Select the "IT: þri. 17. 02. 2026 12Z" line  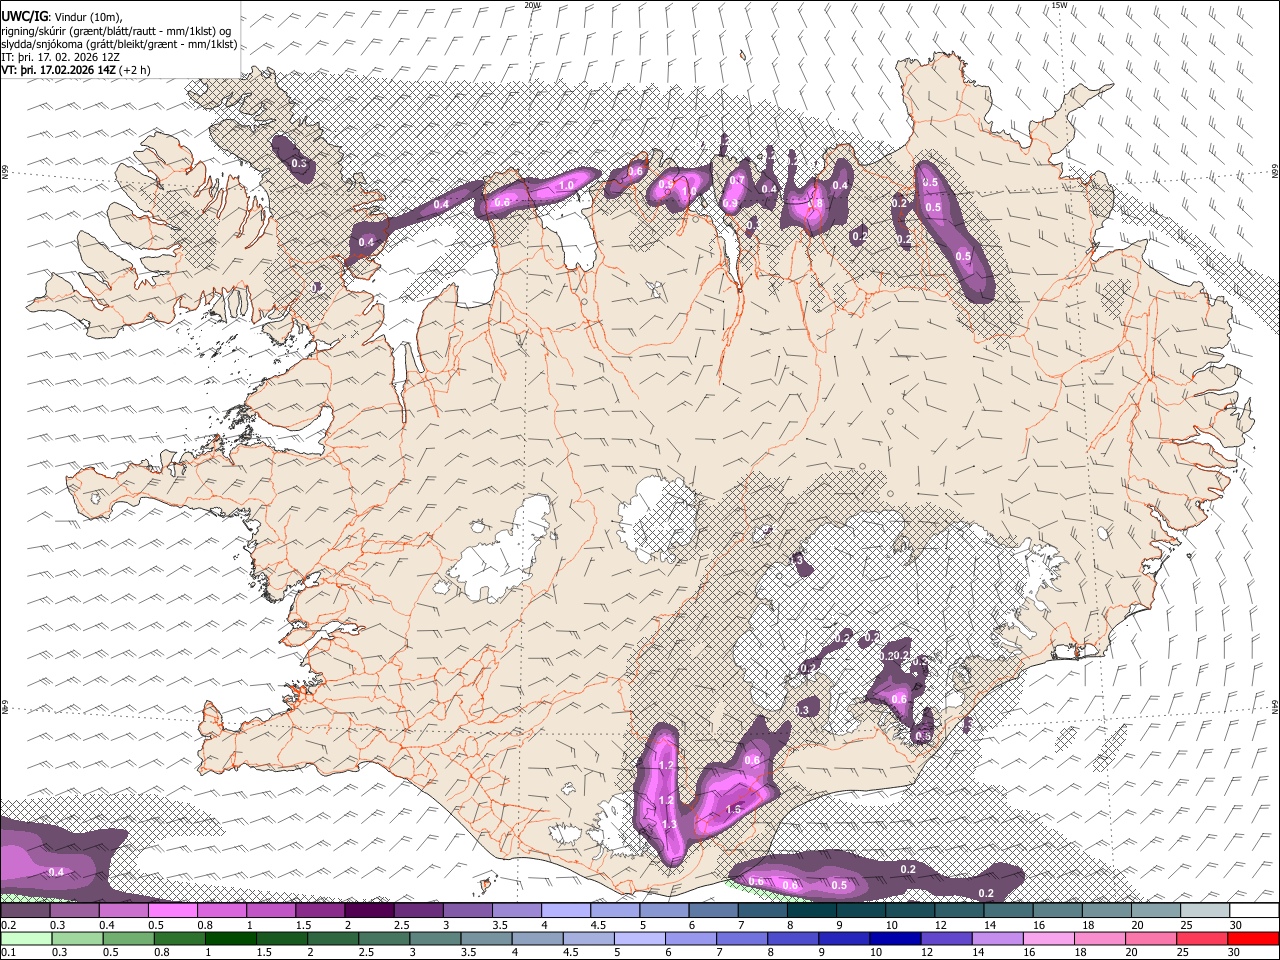tap(62, 57)
